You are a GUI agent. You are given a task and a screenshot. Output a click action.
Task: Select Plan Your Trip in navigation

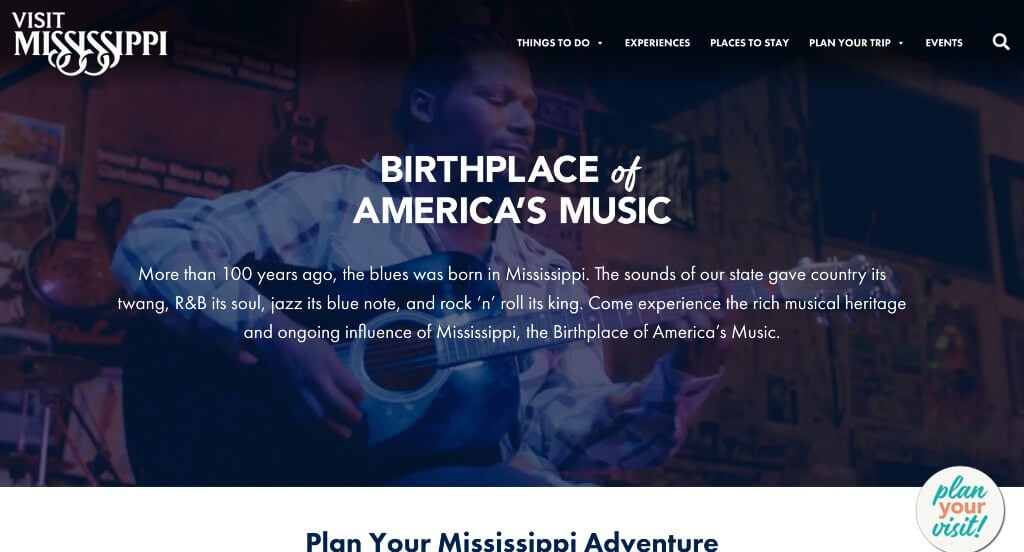coord(850,42)
